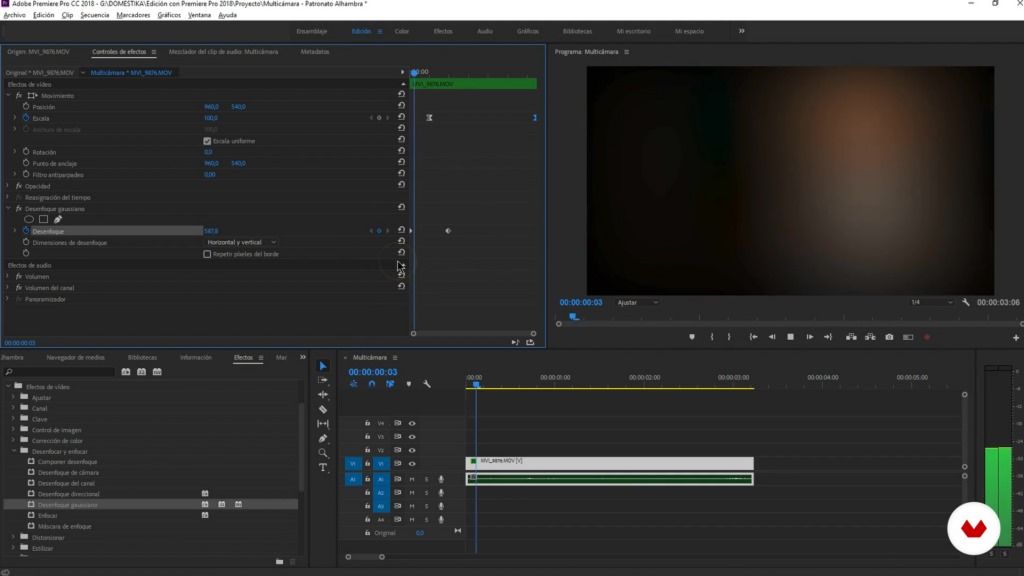Click the Desenfoque blur value field
The image size is (1024, 576).
pyautogui.click(x=211, y=231)
